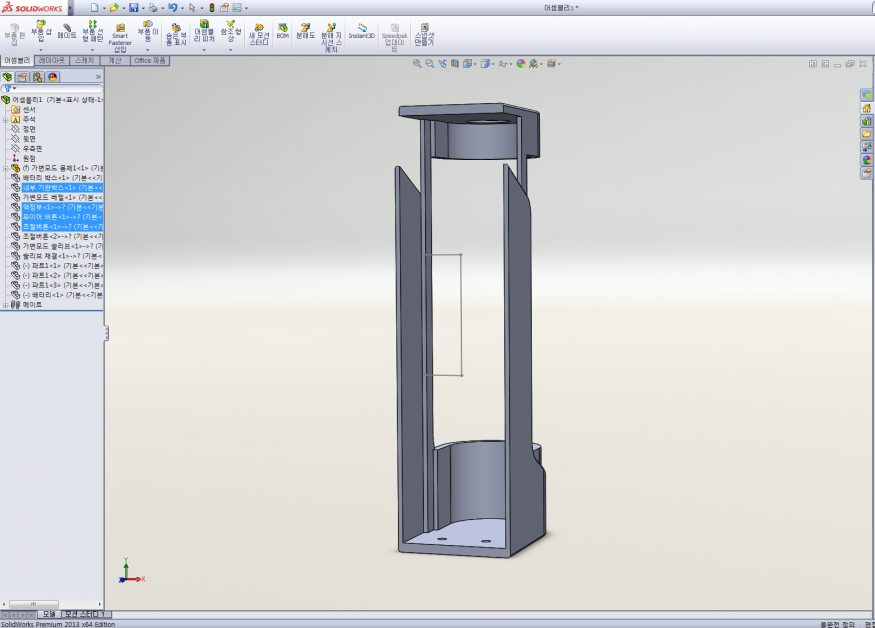Click 숨은 부품 표시 (Show Hidden Components)
Viewport: 875px width, 628px height.
tap(176, 35)
